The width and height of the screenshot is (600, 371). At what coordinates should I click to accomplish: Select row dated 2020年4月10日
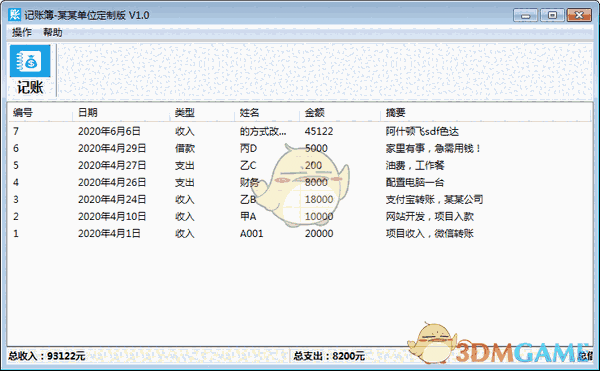(300, 216)
